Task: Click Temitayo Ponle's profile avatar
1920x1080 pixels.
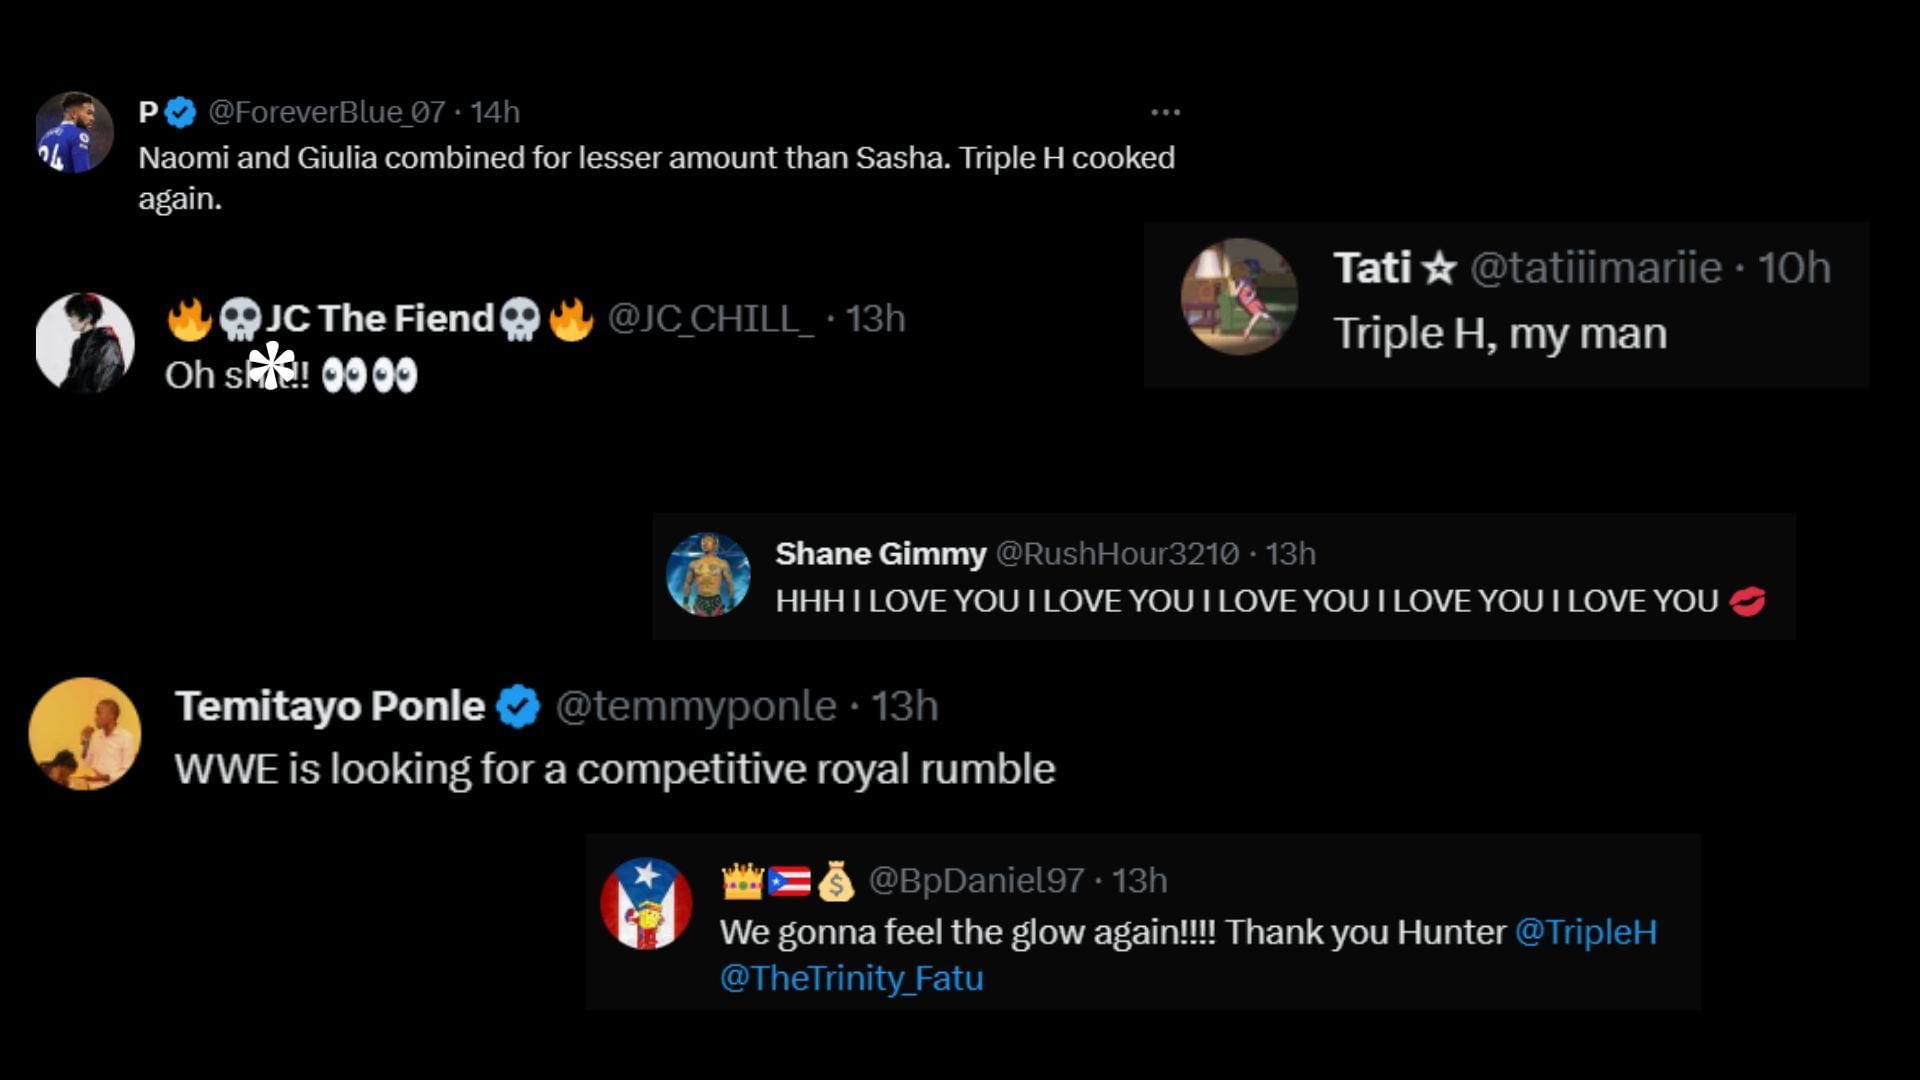Action: 85,734
